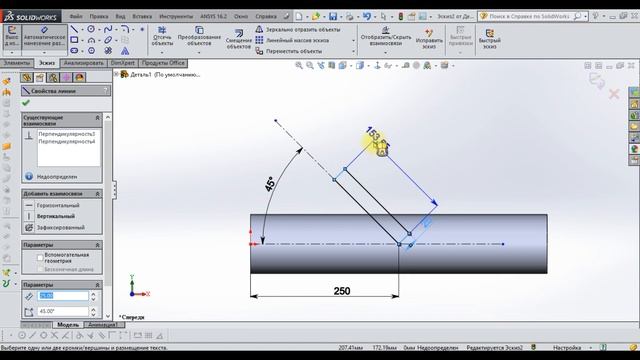Open Правка menu
The height and width of the screenshot is (360, 640).
pos(99,16)
